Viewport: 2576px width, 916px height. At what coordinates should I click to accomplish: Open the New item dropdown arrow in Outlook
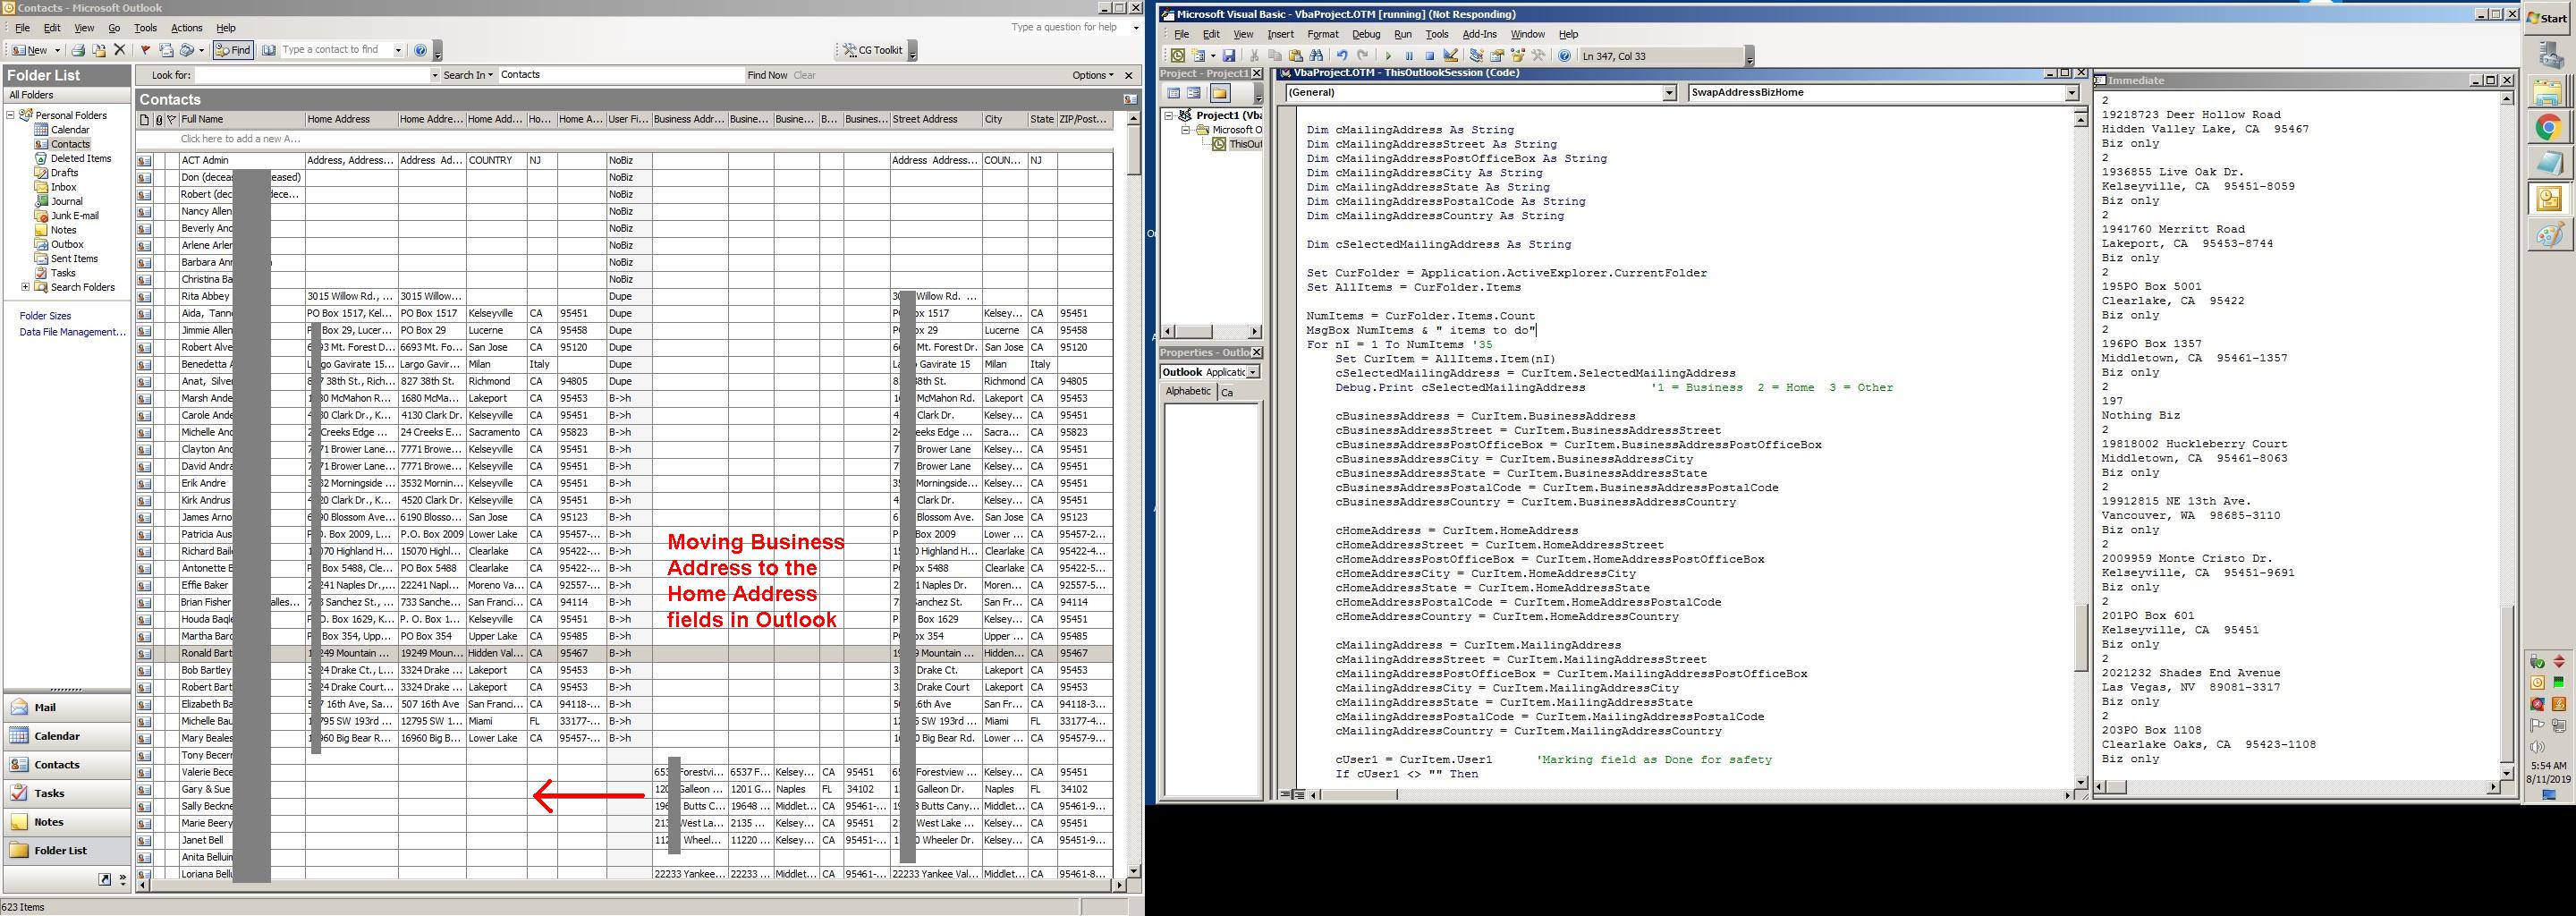click(57, 50)
